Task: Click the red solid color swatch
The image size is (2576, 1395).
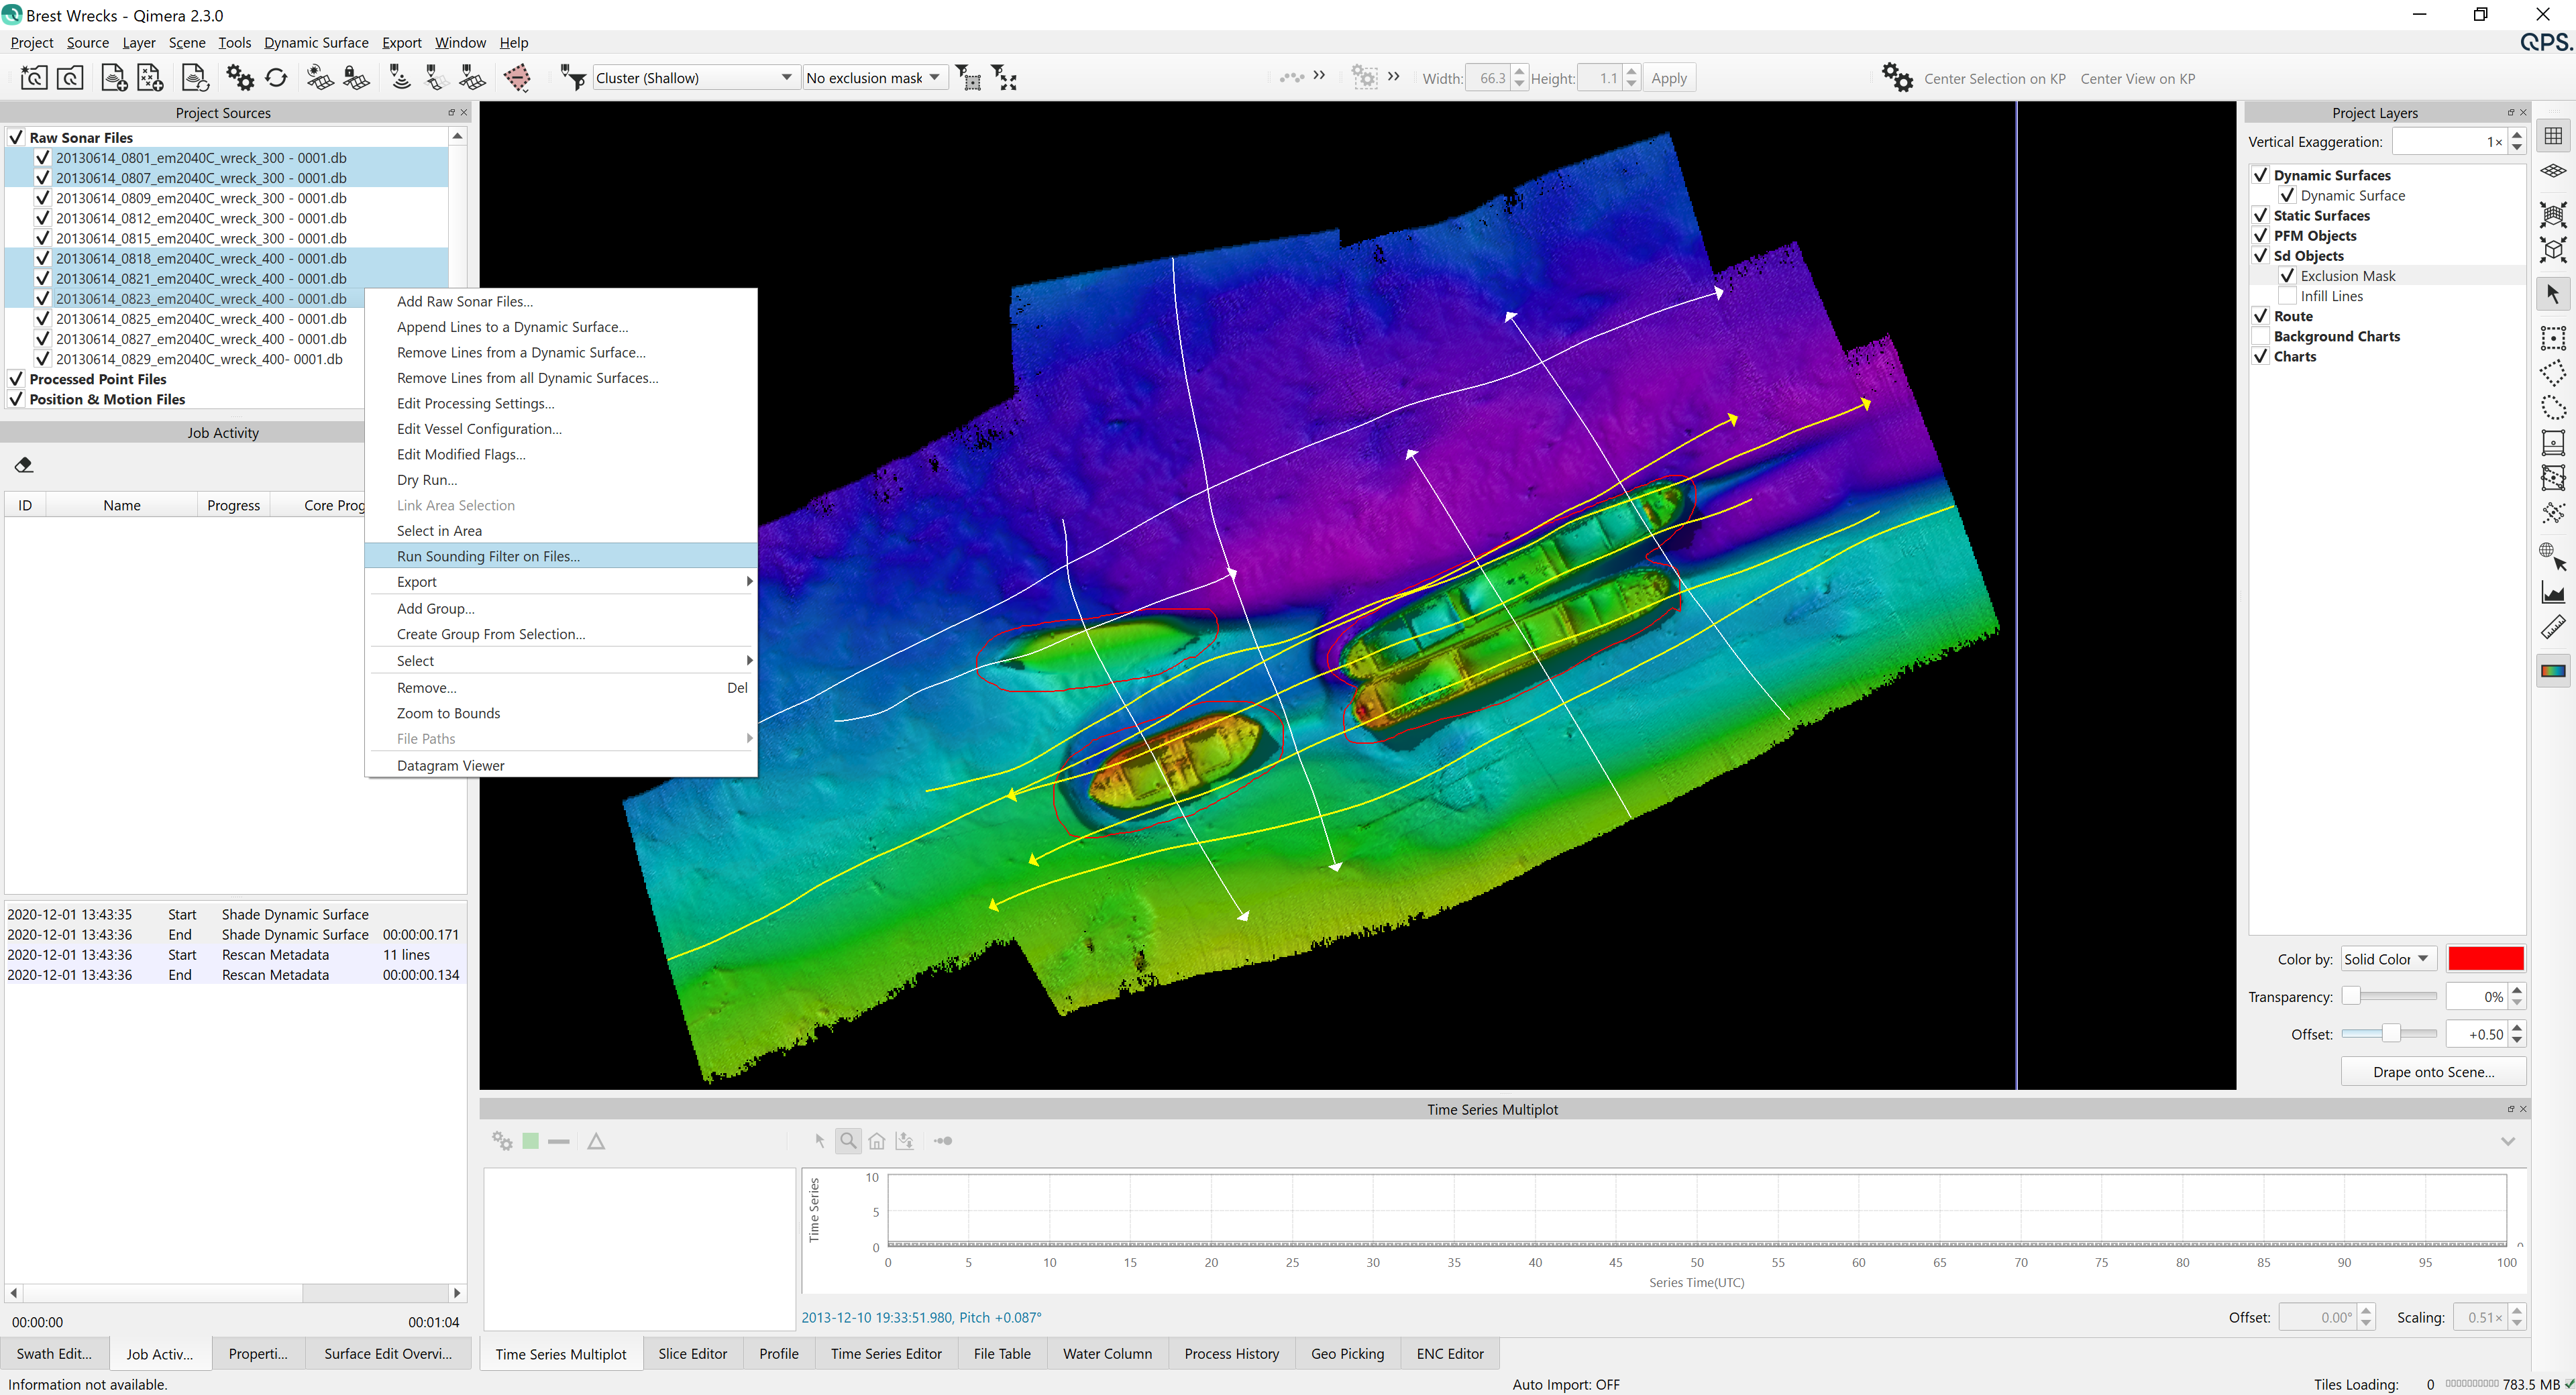Action: [x=2485, y=959]
